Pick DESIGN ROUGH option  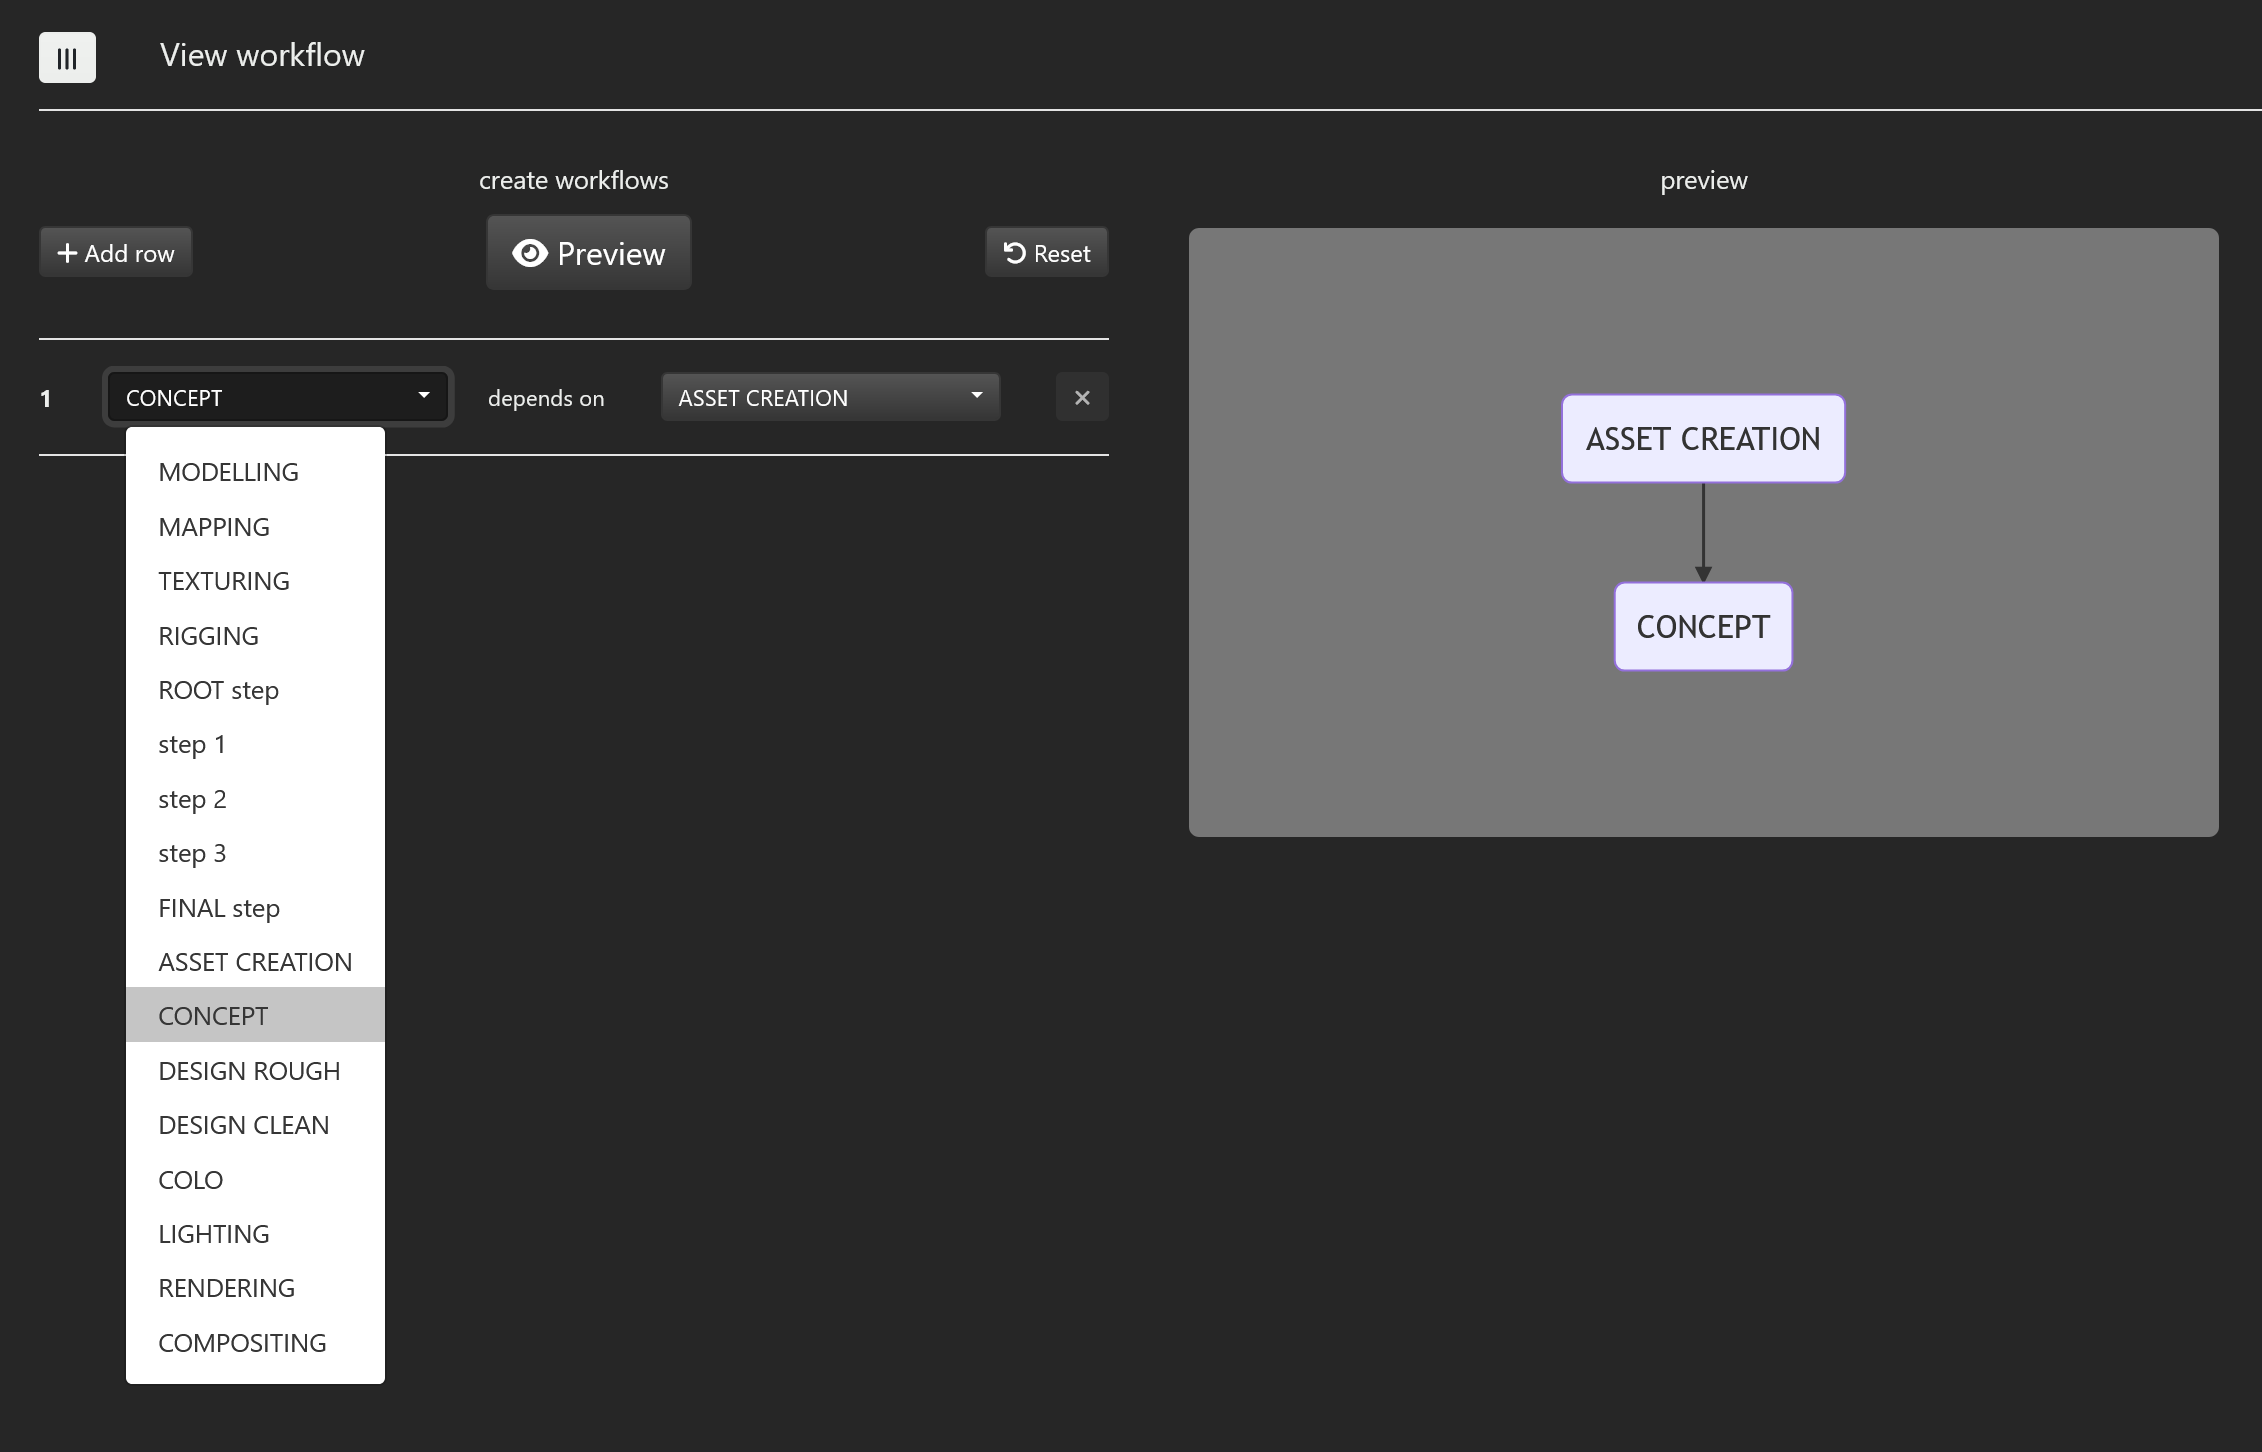(249, 1071)
